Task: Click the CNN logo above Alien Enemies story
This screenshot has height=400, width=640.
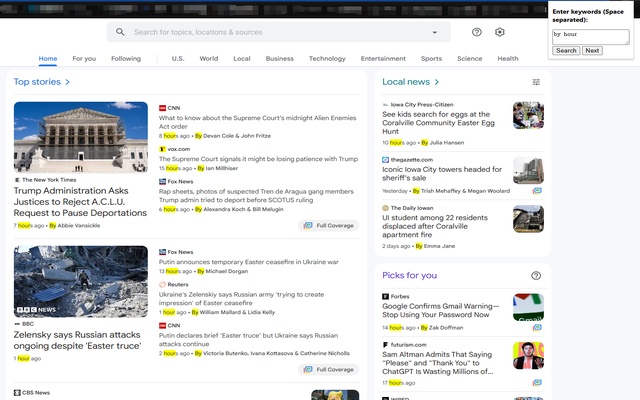Action: (x=162, y=108)
